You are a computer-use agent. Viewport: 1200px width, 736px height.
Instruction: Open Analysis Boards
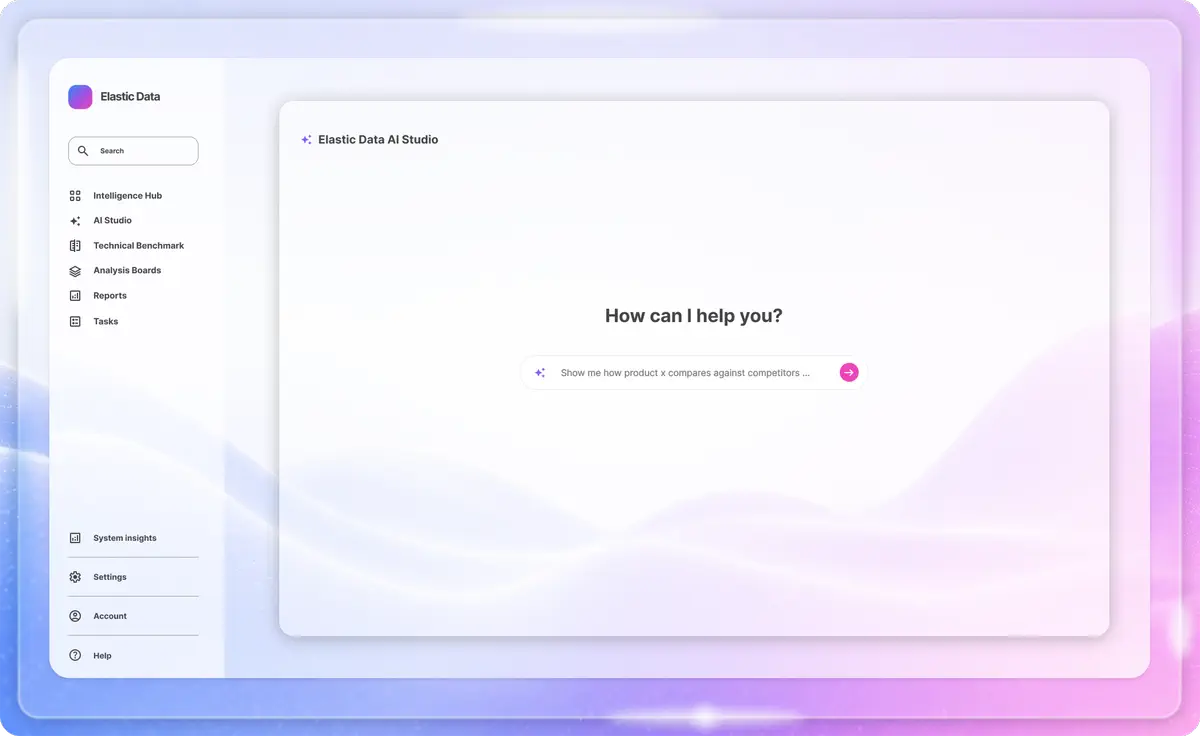(x=127, y=271)
